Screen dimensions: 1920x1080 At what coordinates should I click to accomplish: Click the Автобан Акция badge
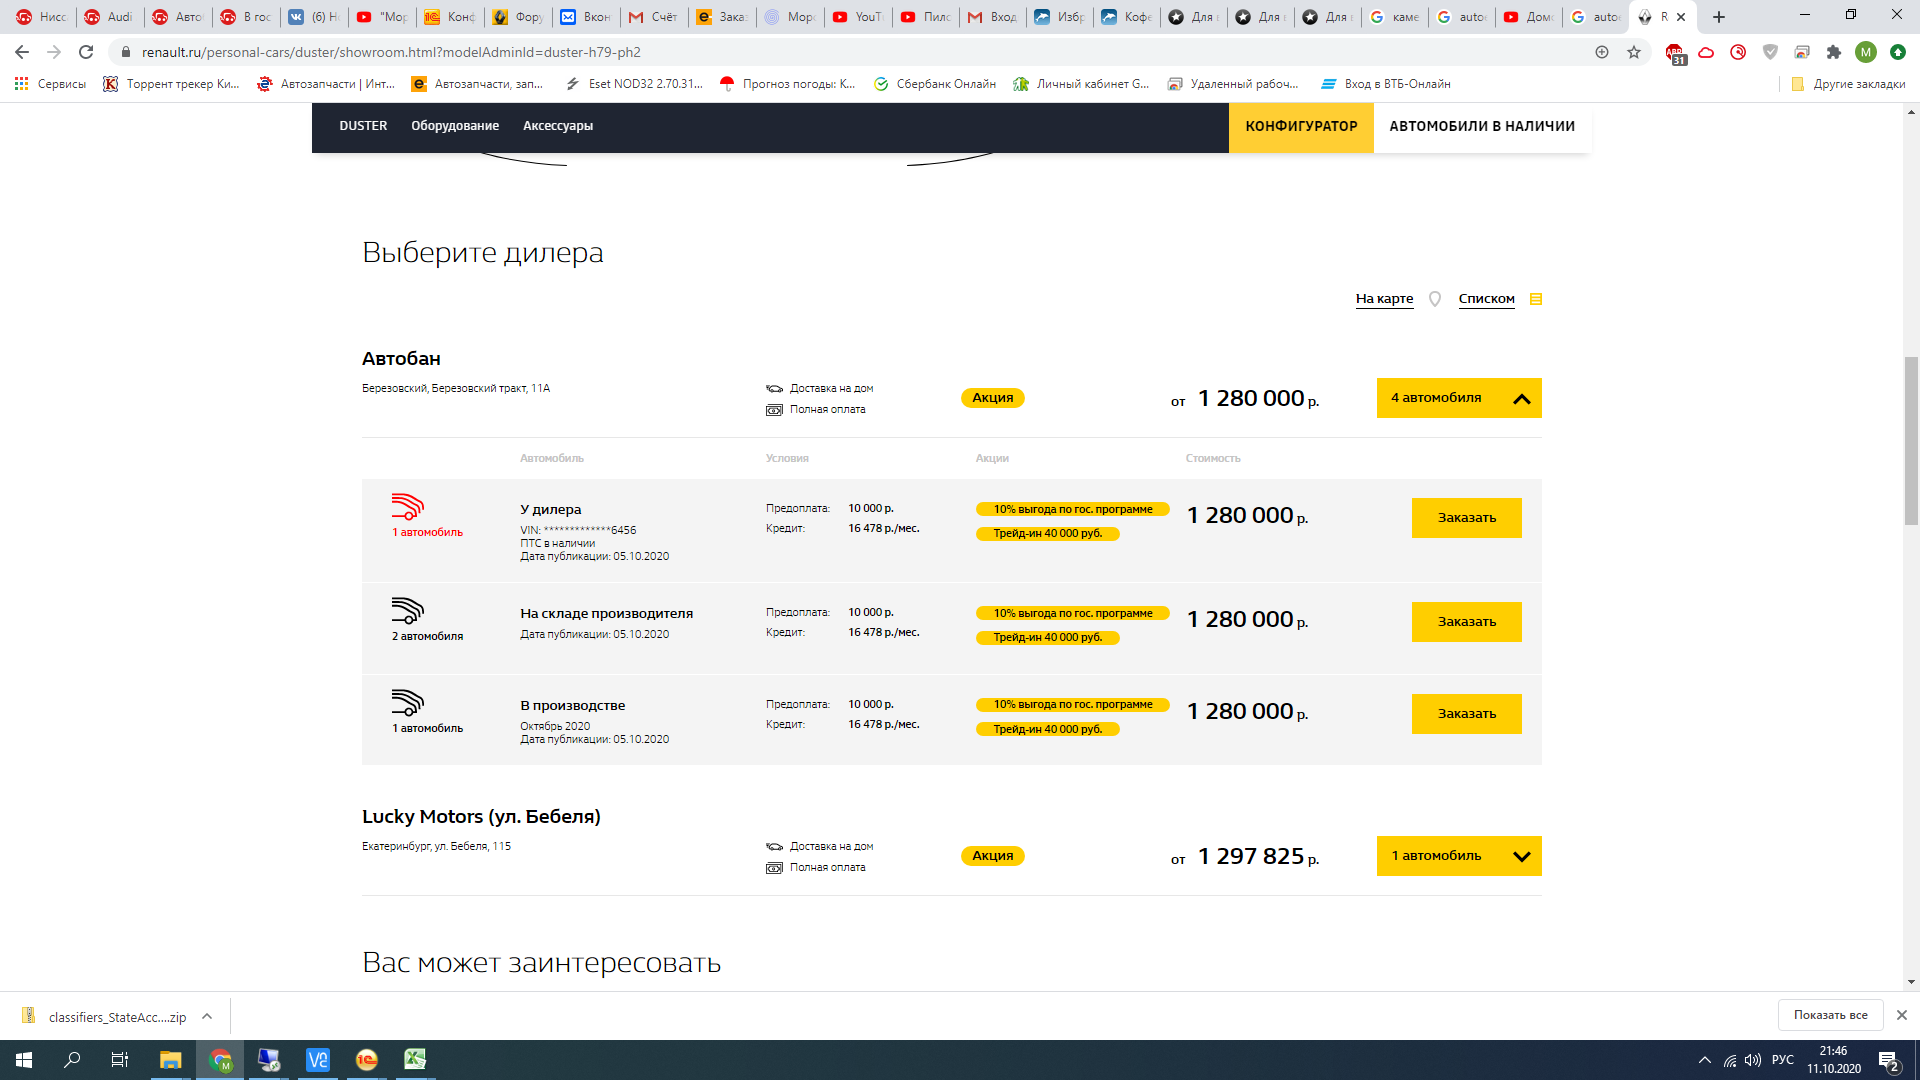(x=993, y=398)
